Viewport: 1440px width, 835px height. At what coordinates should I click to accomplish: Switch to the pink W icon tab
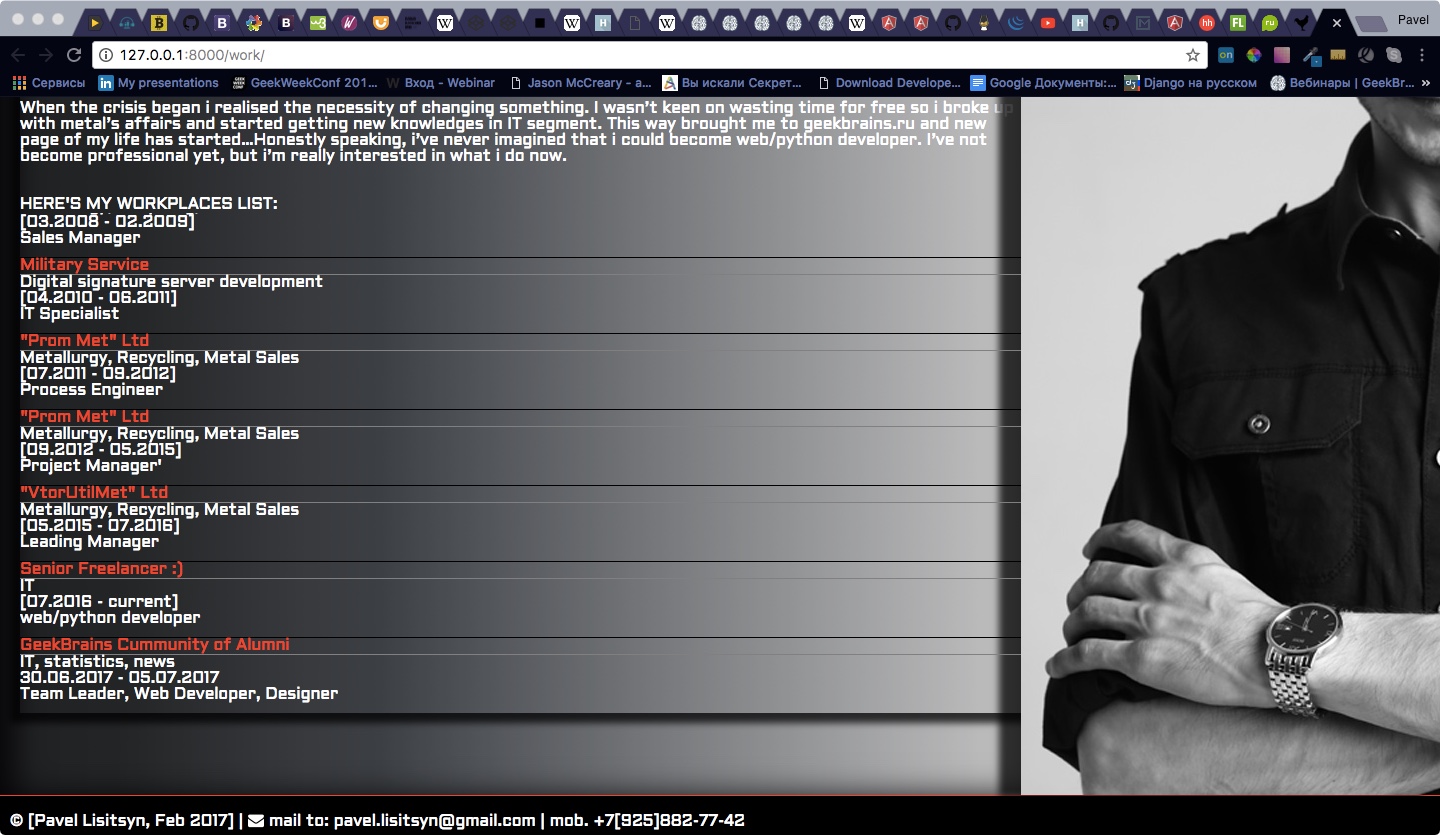pyautogui.click(x=349, y=22)
